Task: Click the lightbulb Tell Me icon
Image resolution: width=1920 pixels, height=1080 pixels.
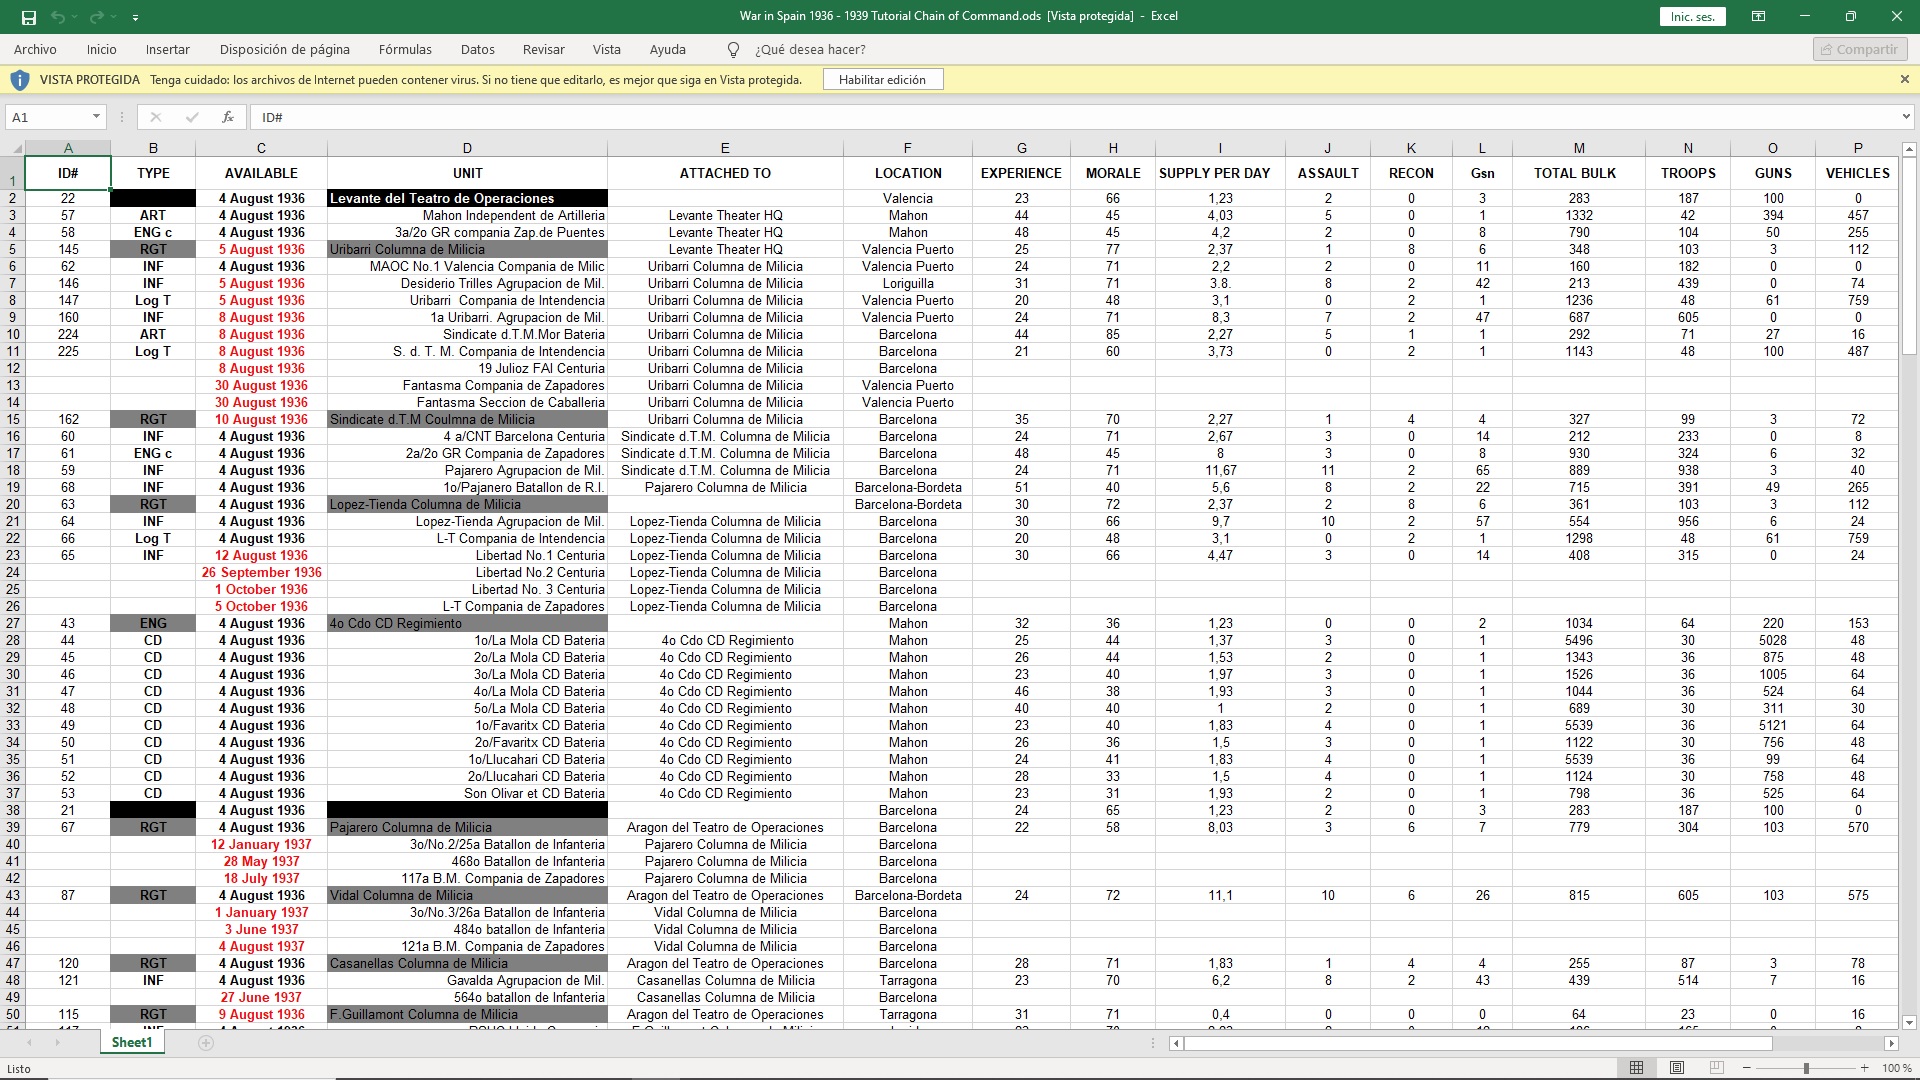Action: [x=733, y=50]
